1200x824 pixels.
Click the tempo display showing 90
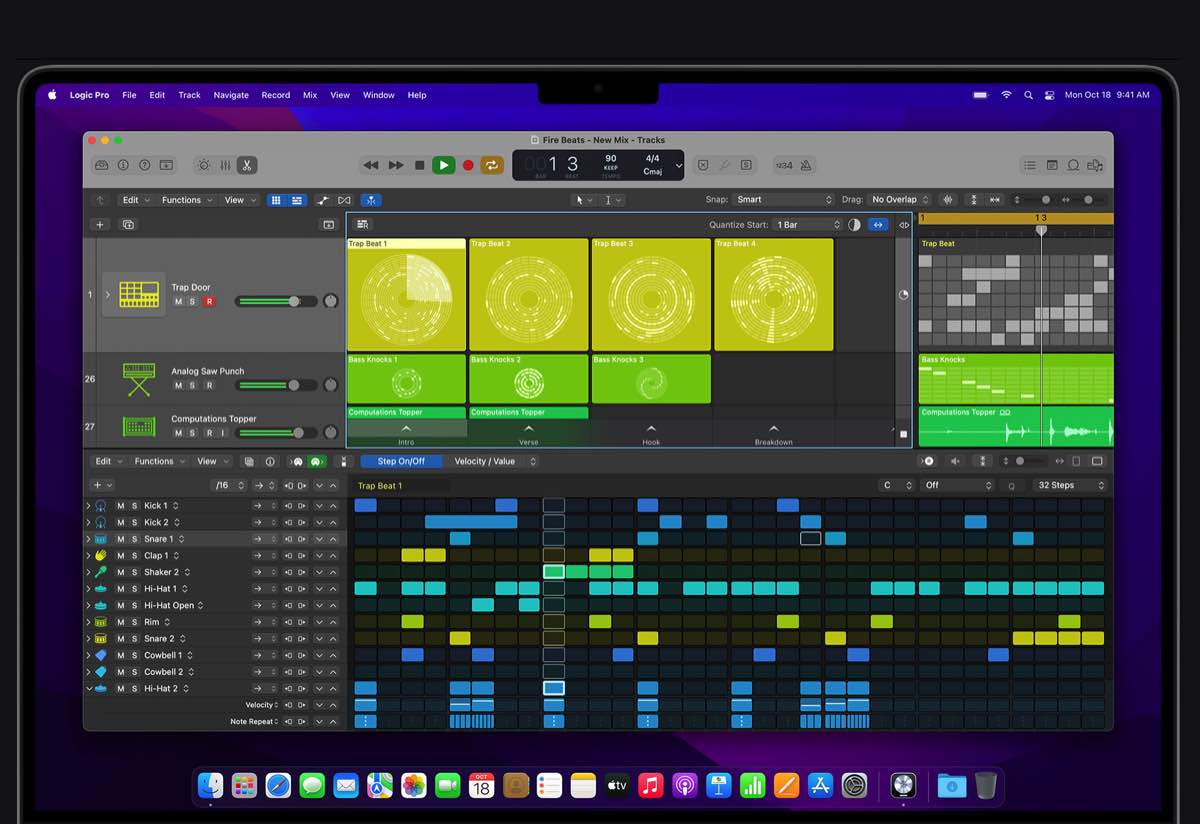611,158
